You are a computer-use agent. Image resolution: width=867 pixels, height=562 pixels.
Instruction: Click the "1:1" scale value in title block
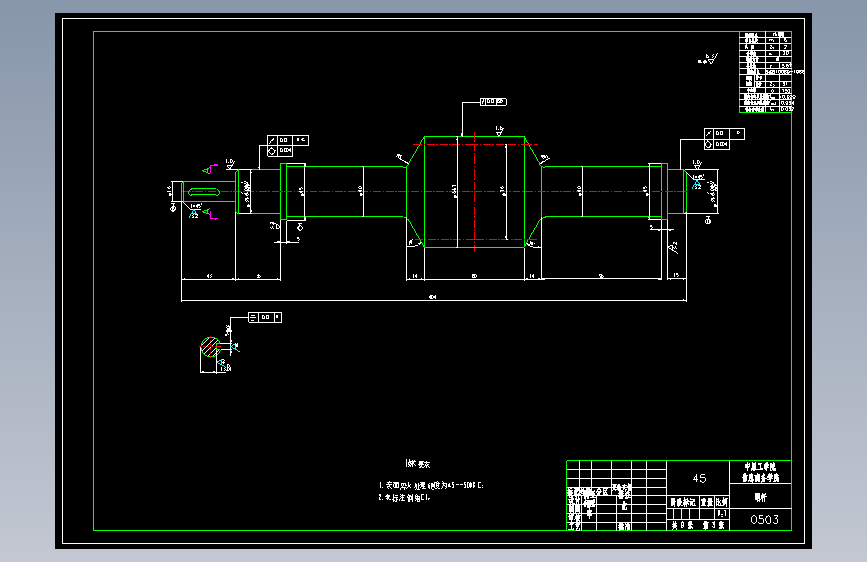(x=722, y=514)
